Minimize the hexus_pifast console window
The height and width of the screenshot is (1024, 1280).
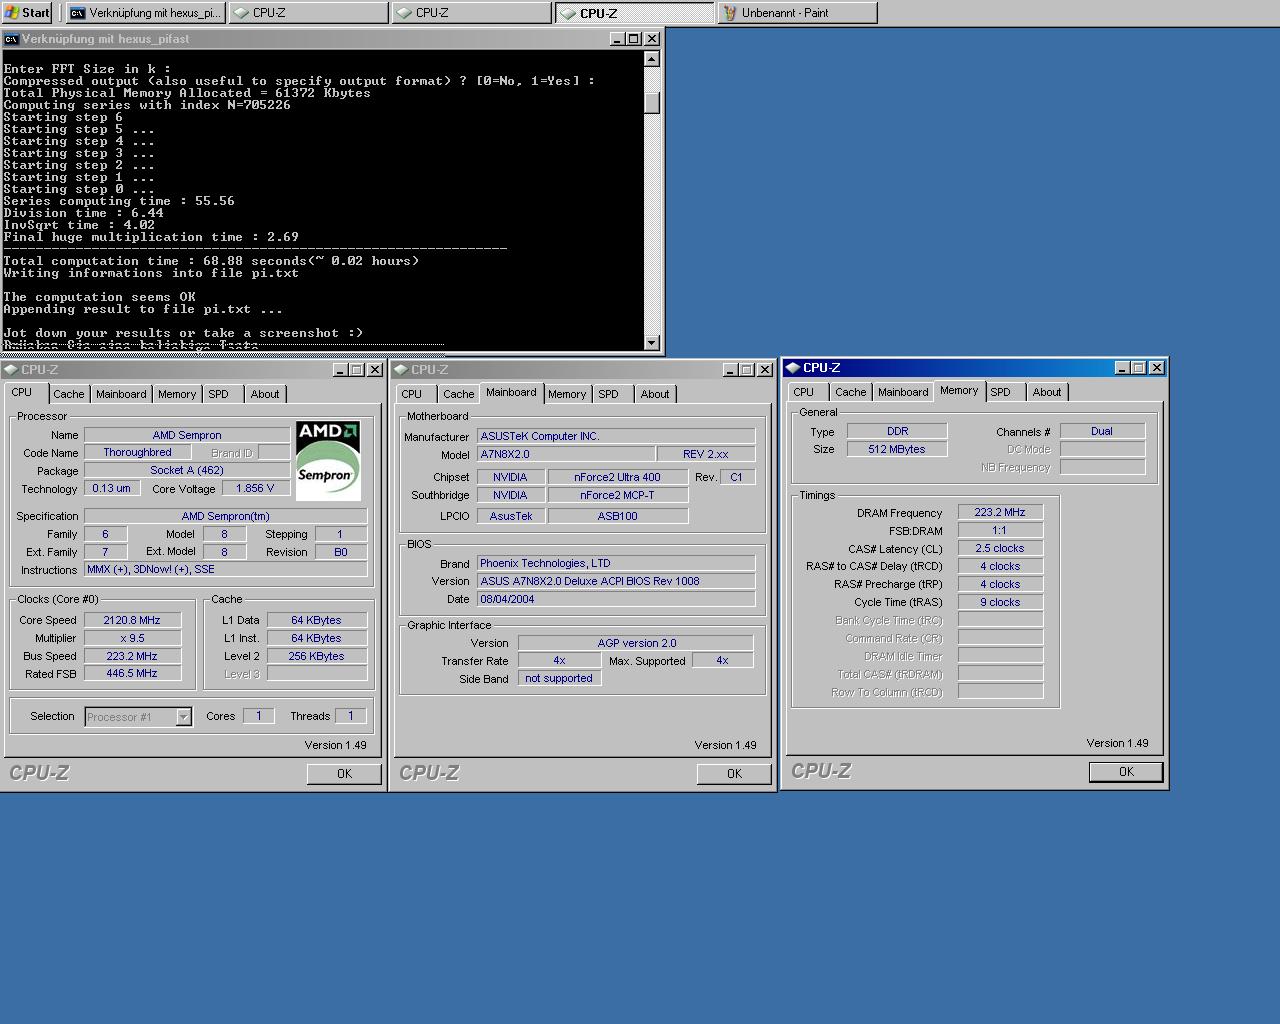coord(618,39)
